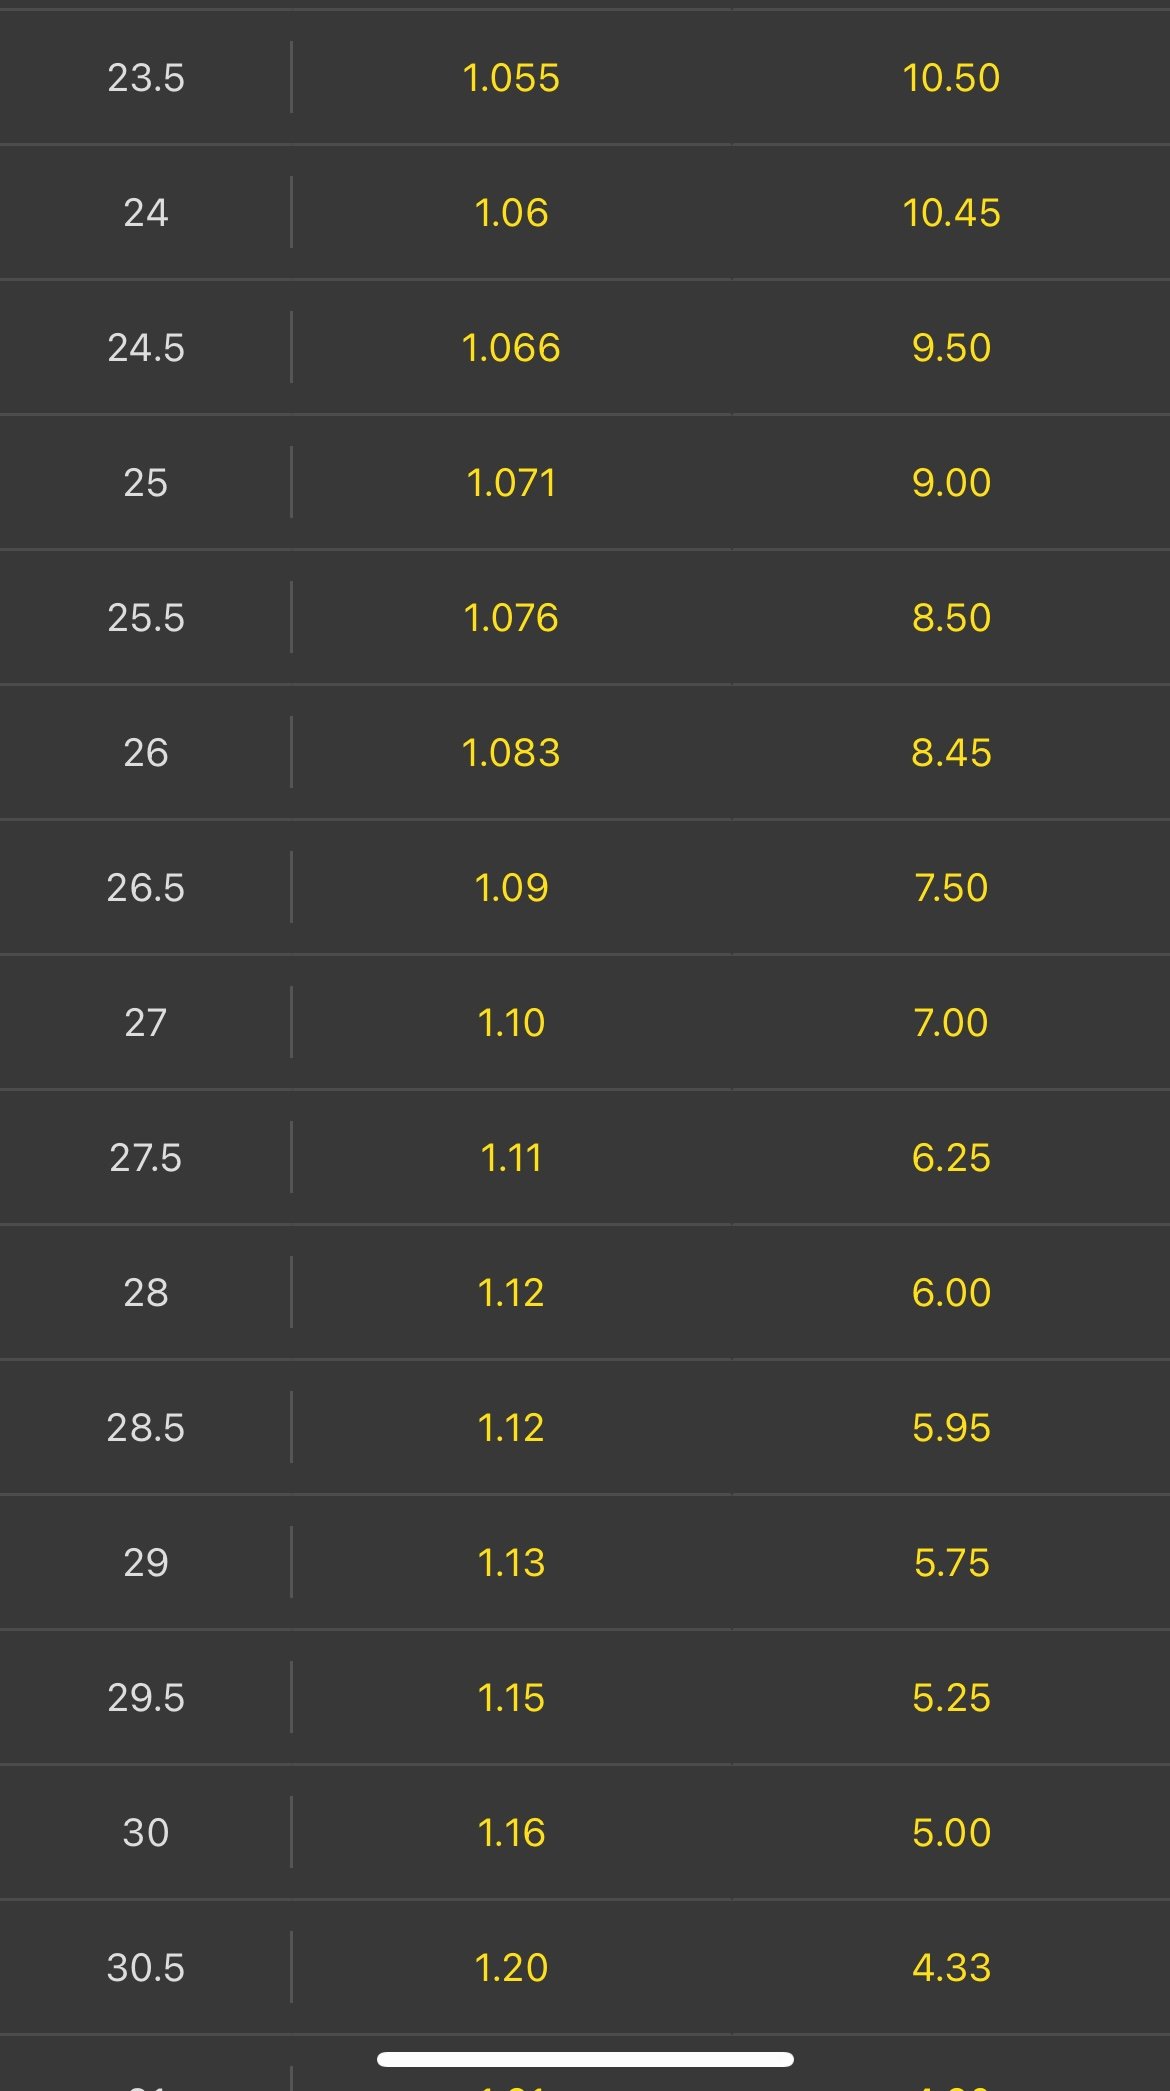This screenshot has width=1170, height=2091.
Task: Select the 1.13 odds for line 29
Action: click(511, 1563)
